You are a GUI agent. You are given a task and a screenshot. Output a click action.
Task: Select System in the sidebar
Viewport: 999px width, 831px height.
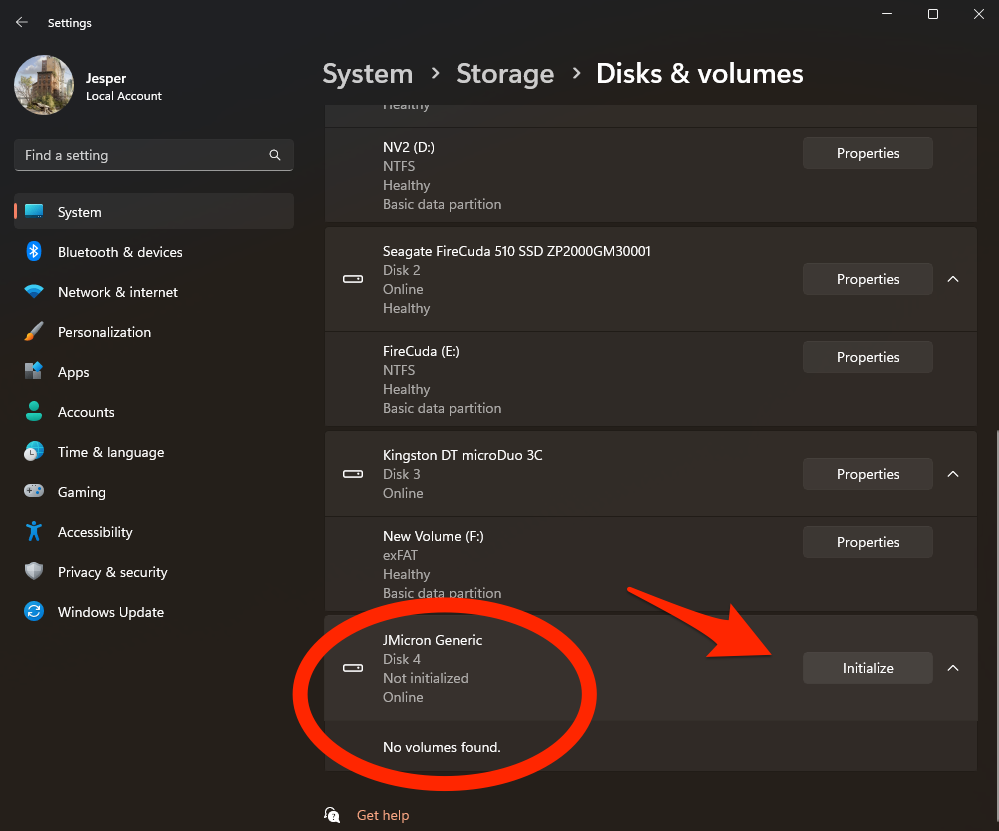click(x=154, y=212)
